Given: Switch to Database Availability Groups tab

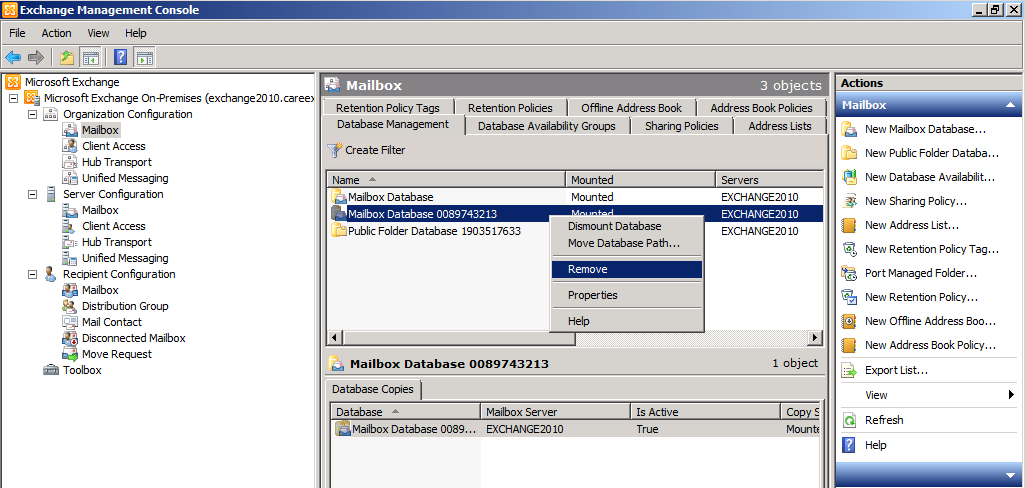Looking at the screenshot, I should point(547,126).
